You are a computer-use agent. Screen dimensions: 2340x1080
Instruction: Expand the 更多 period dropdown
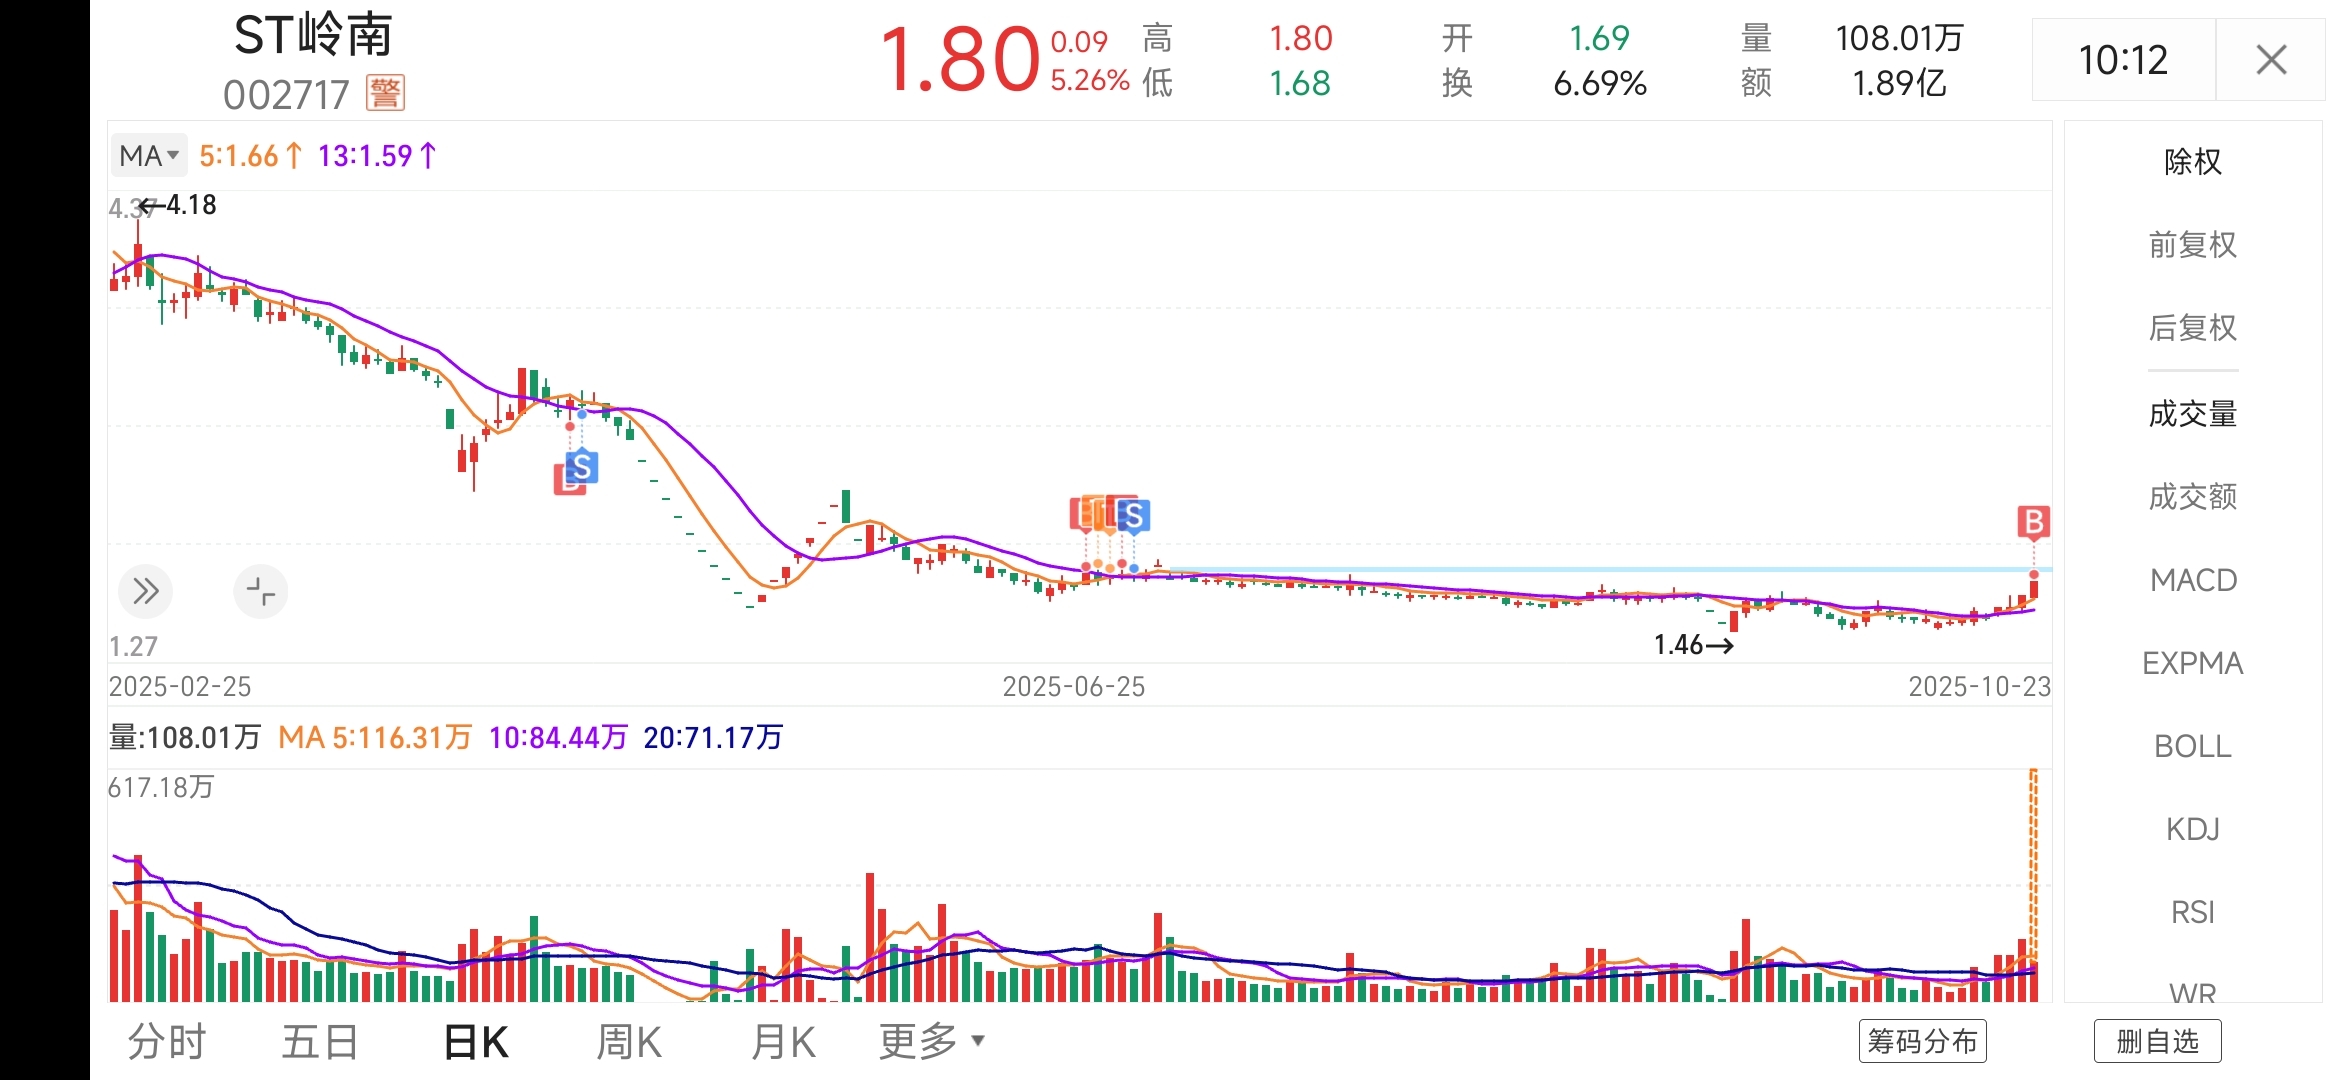point(931,1041)
